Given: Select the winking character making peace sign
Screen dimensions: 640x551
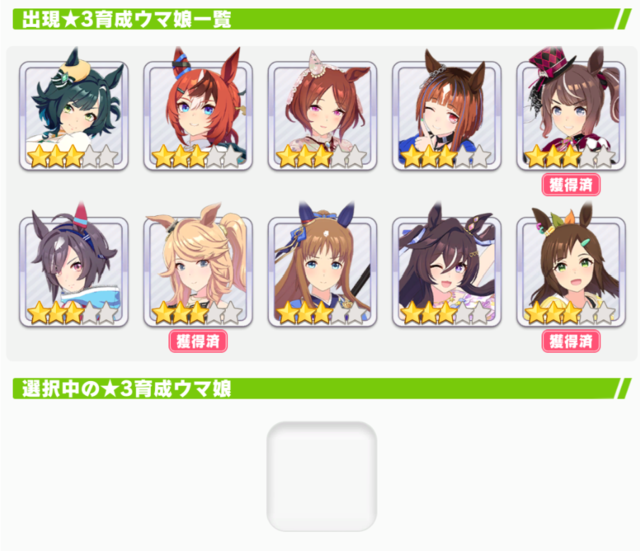Looking at the screenshot, I should click(447, 116).
